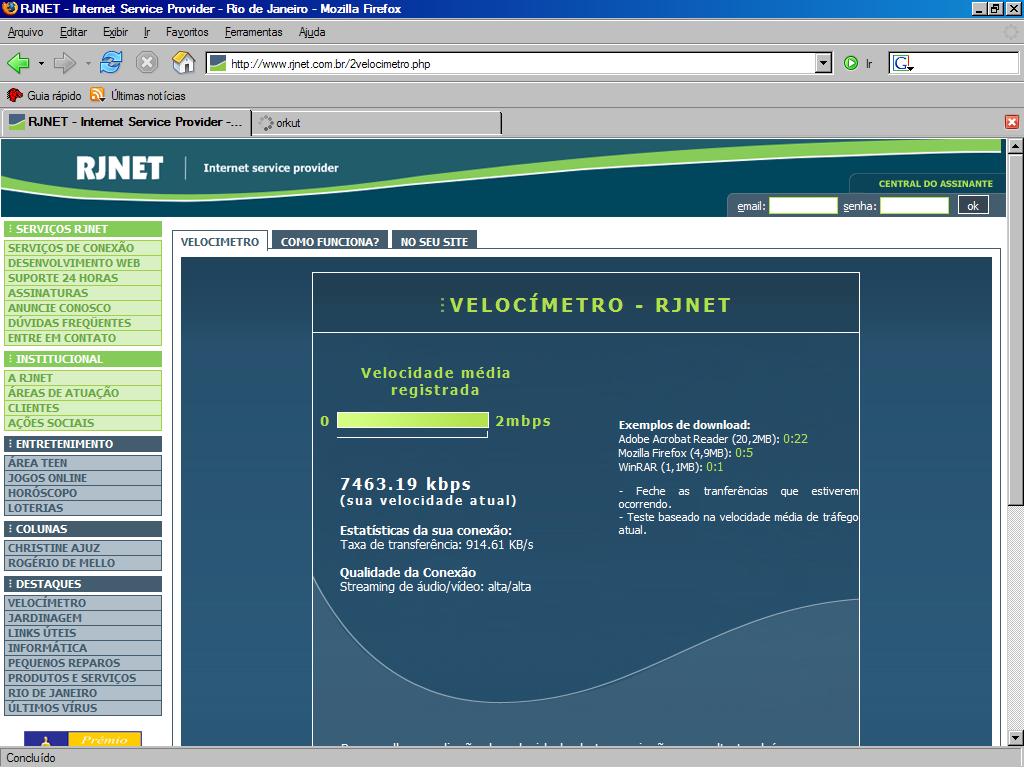Open the Ferramentas menu
The width and height of the screenshot is (1024, 768).
[253, 32]
